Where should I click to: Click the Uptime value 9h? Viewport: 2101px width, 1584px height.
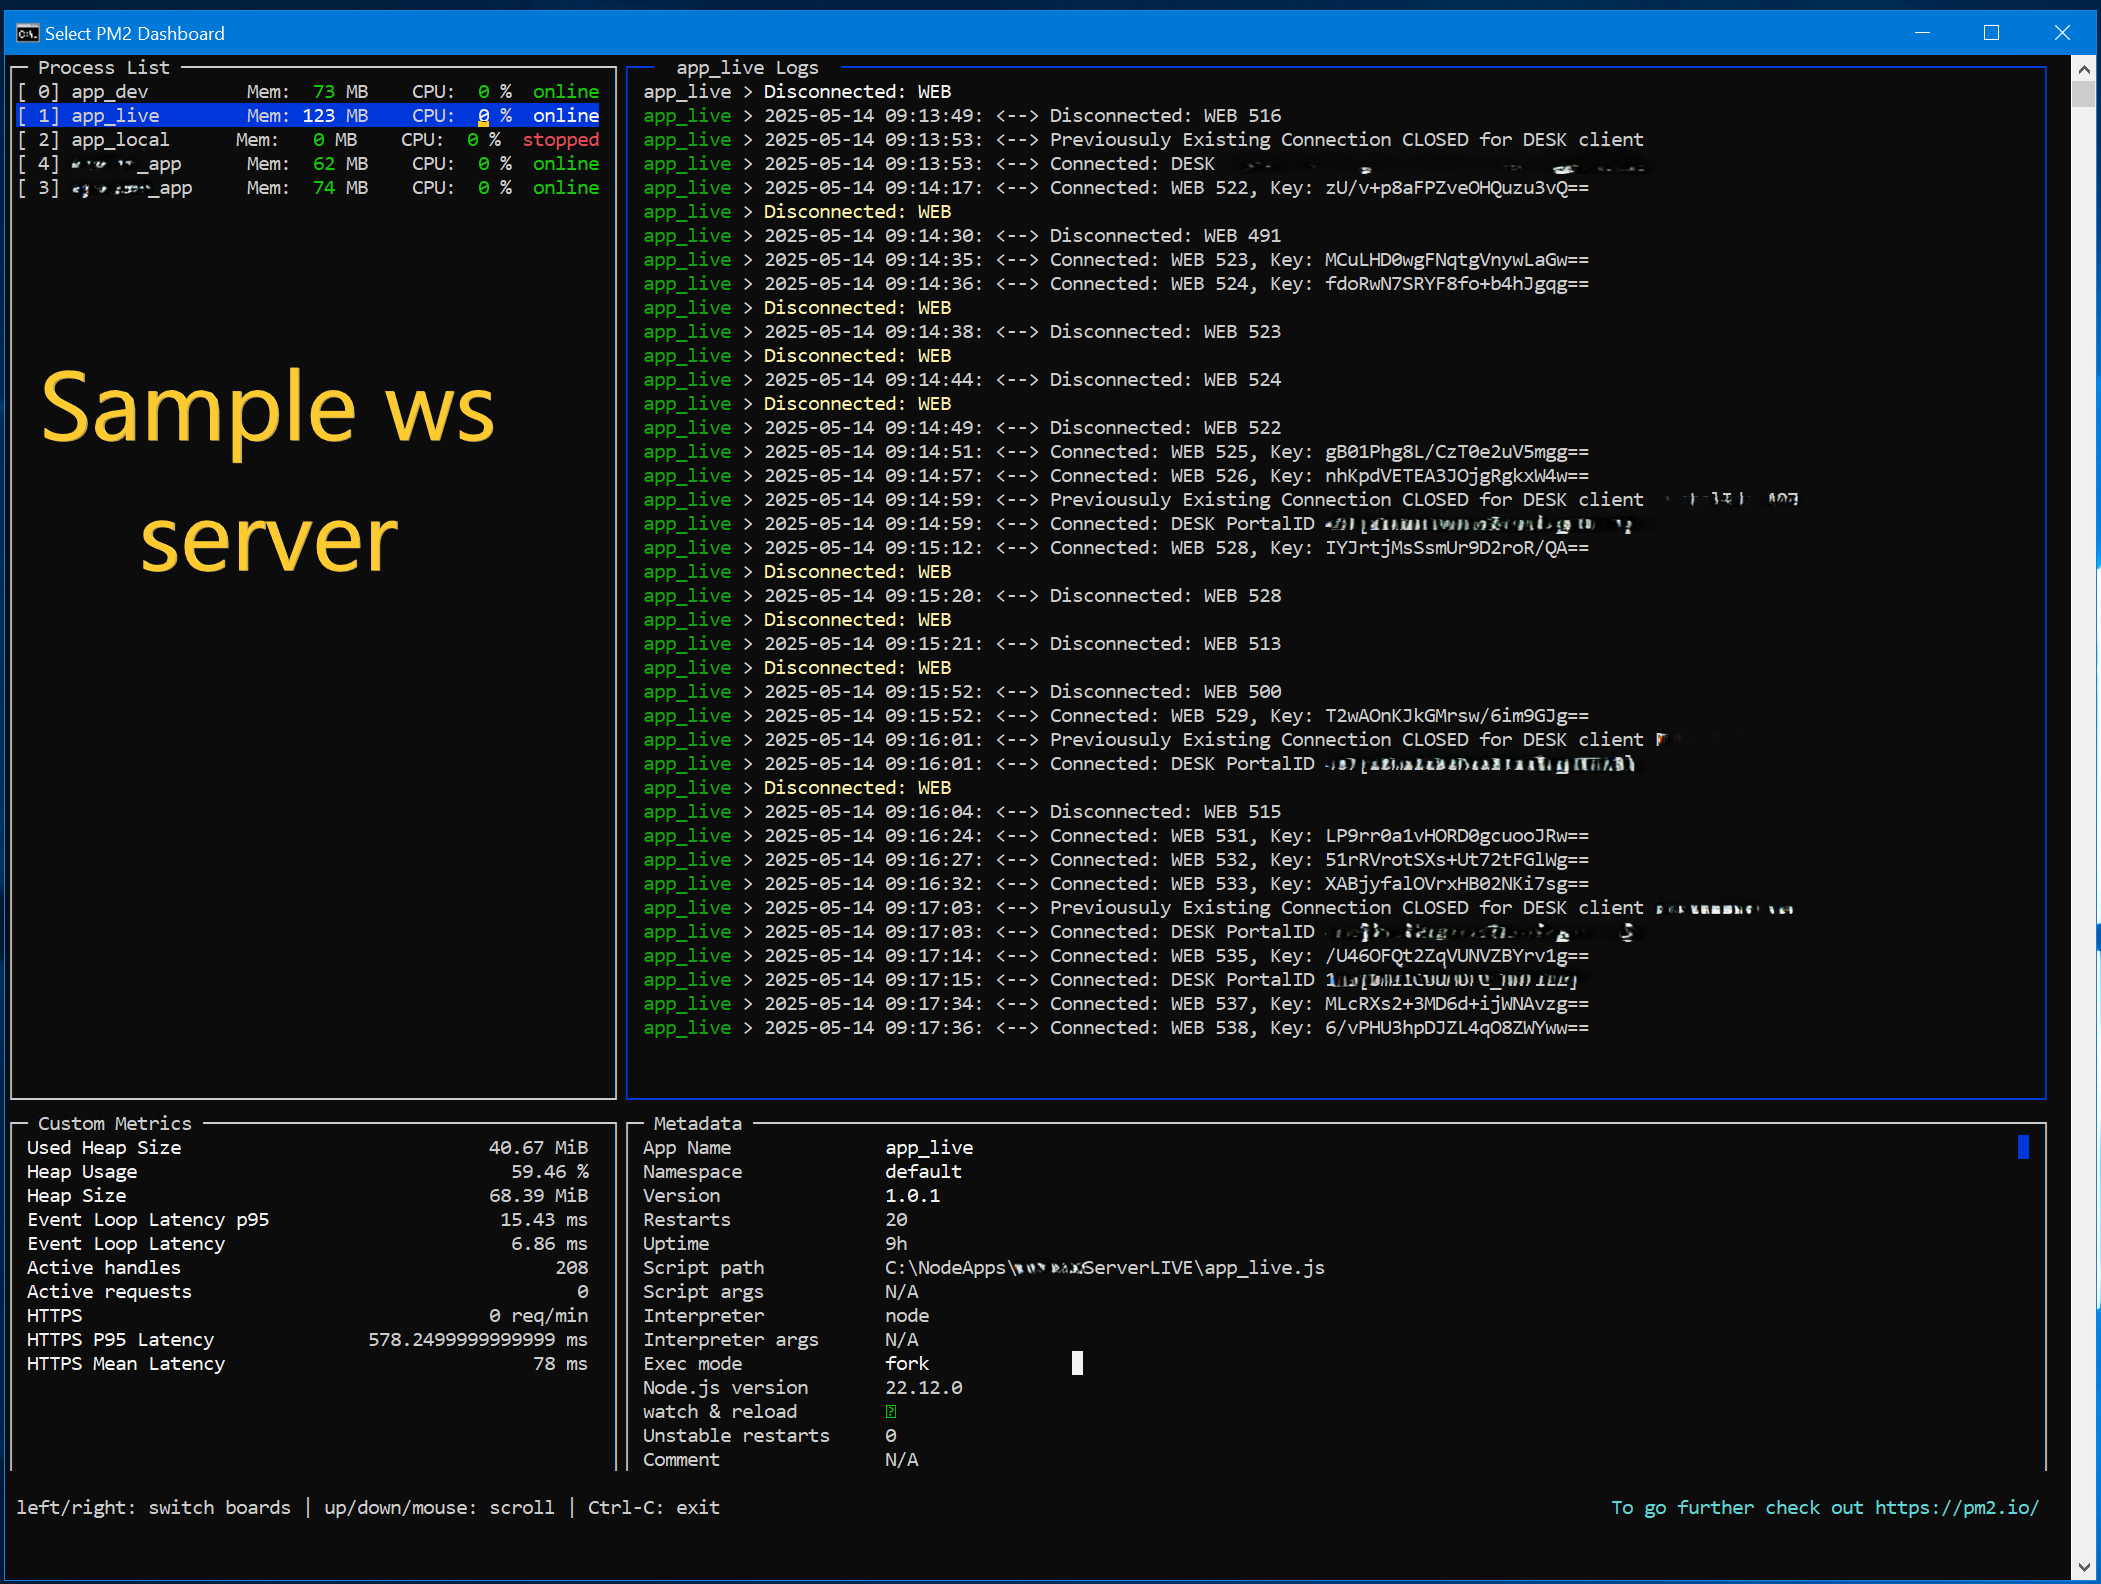[x=896, y=1244]
